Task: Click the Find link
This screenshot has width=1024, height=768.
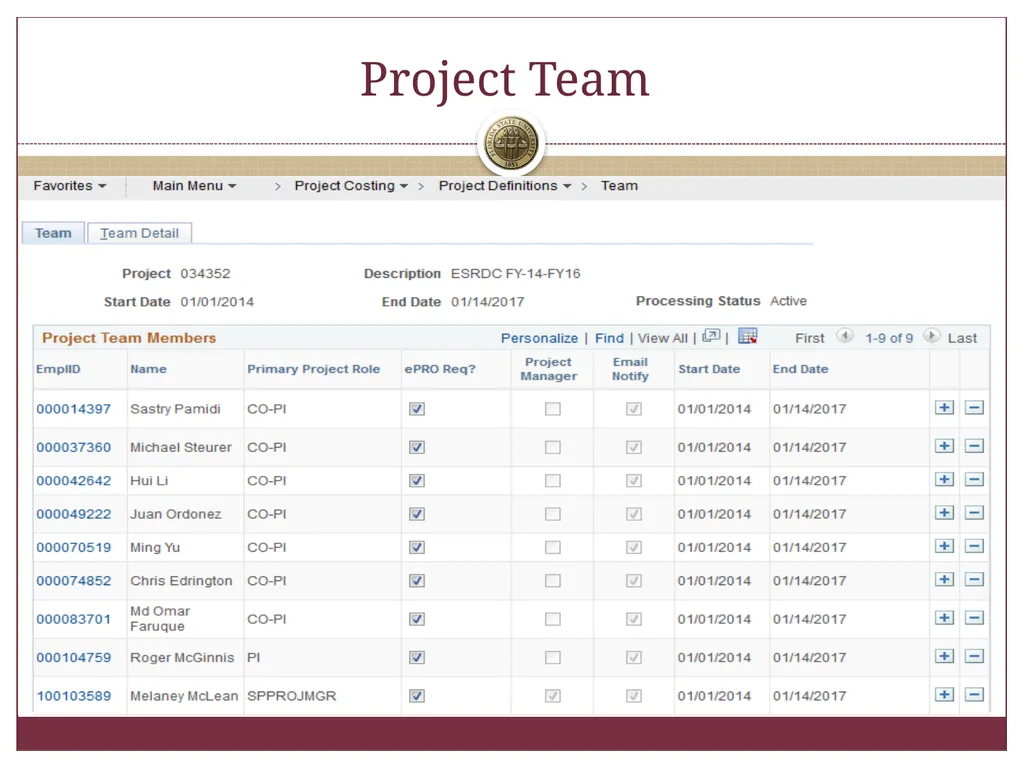Action: [609, 338]
